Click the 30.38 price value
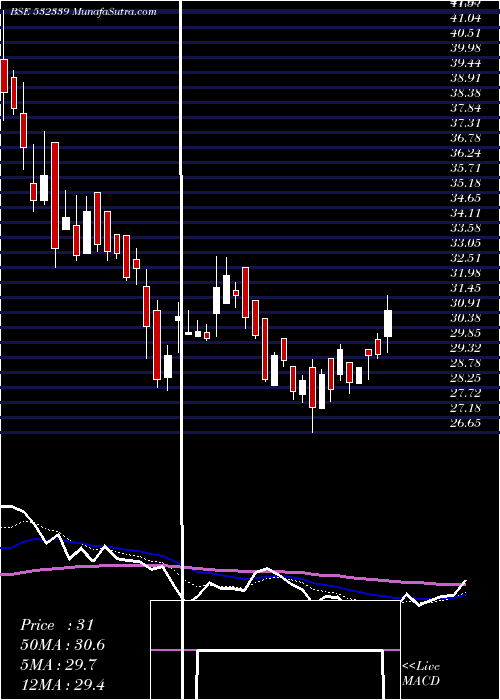 465,318
